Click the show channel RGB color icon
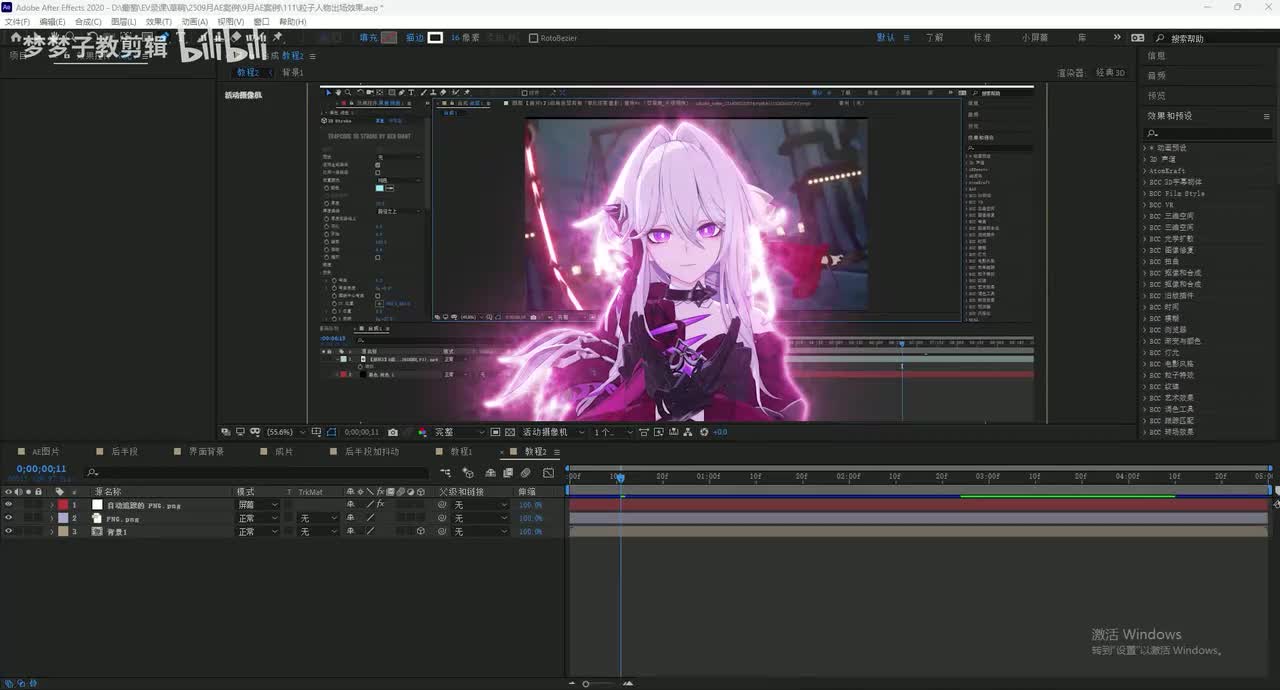This screenshot has width=1280, height=690. point(422,432)
